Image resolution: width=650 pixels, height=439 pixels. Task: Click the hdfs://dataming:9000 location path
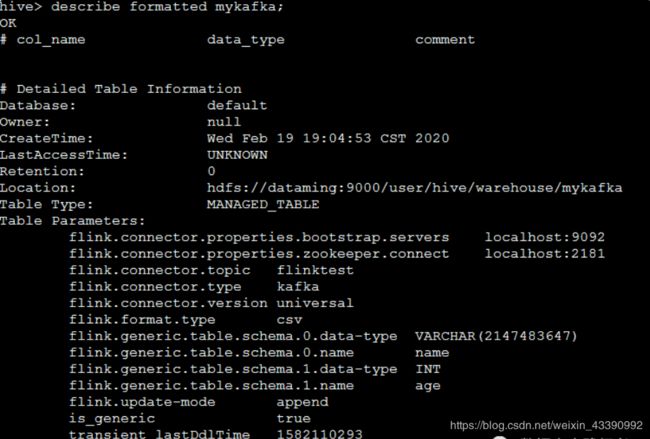tap(414, 187)
